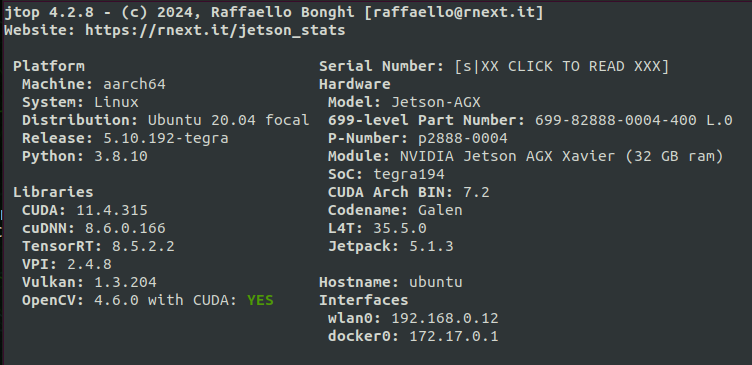752x365 pixels.
Task: Click the Interfaces section header
Action: coord(364,300)
